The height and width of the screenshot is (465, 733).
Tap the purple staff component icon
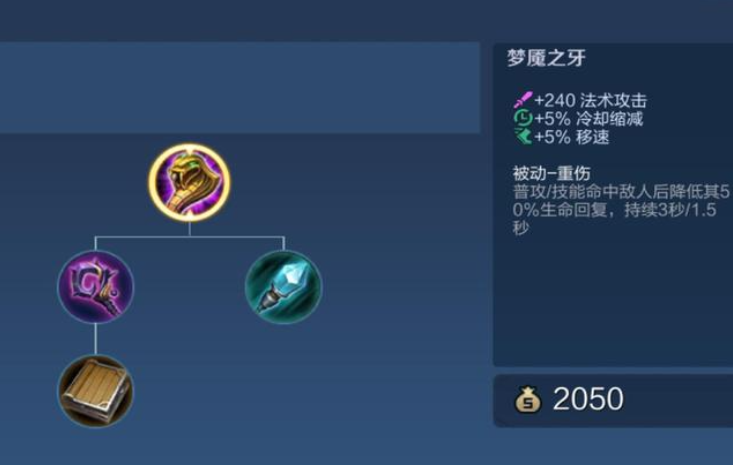point(96,287)
